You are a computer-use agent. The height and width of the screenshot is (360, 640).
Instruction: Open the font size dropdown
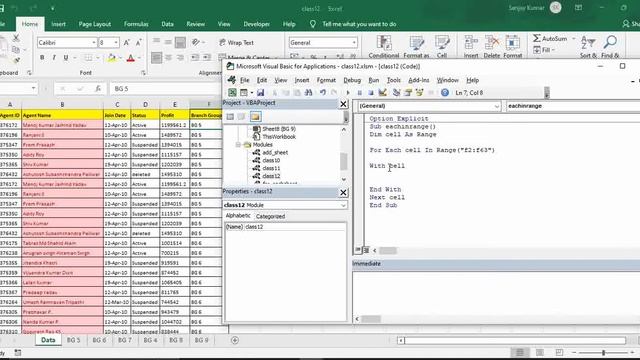(116, 42)
